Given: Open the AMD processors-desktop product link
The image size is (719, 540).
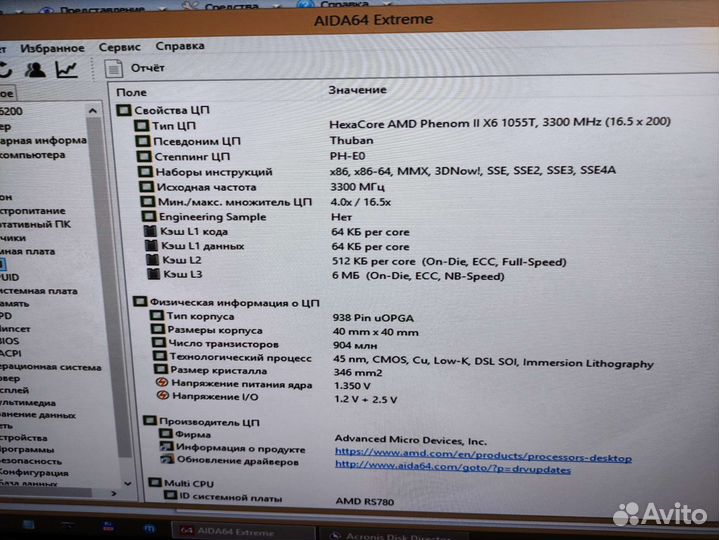Looking at the screenshot, I should click(483, 454).
